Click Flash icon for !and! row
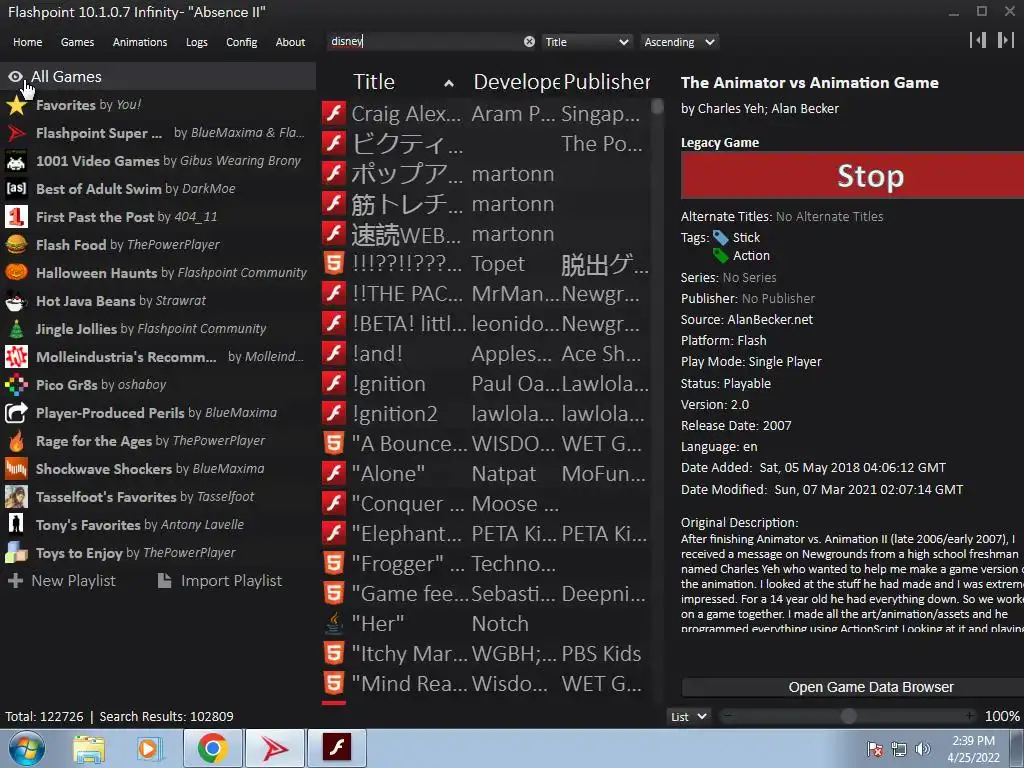 pos(334,353)
